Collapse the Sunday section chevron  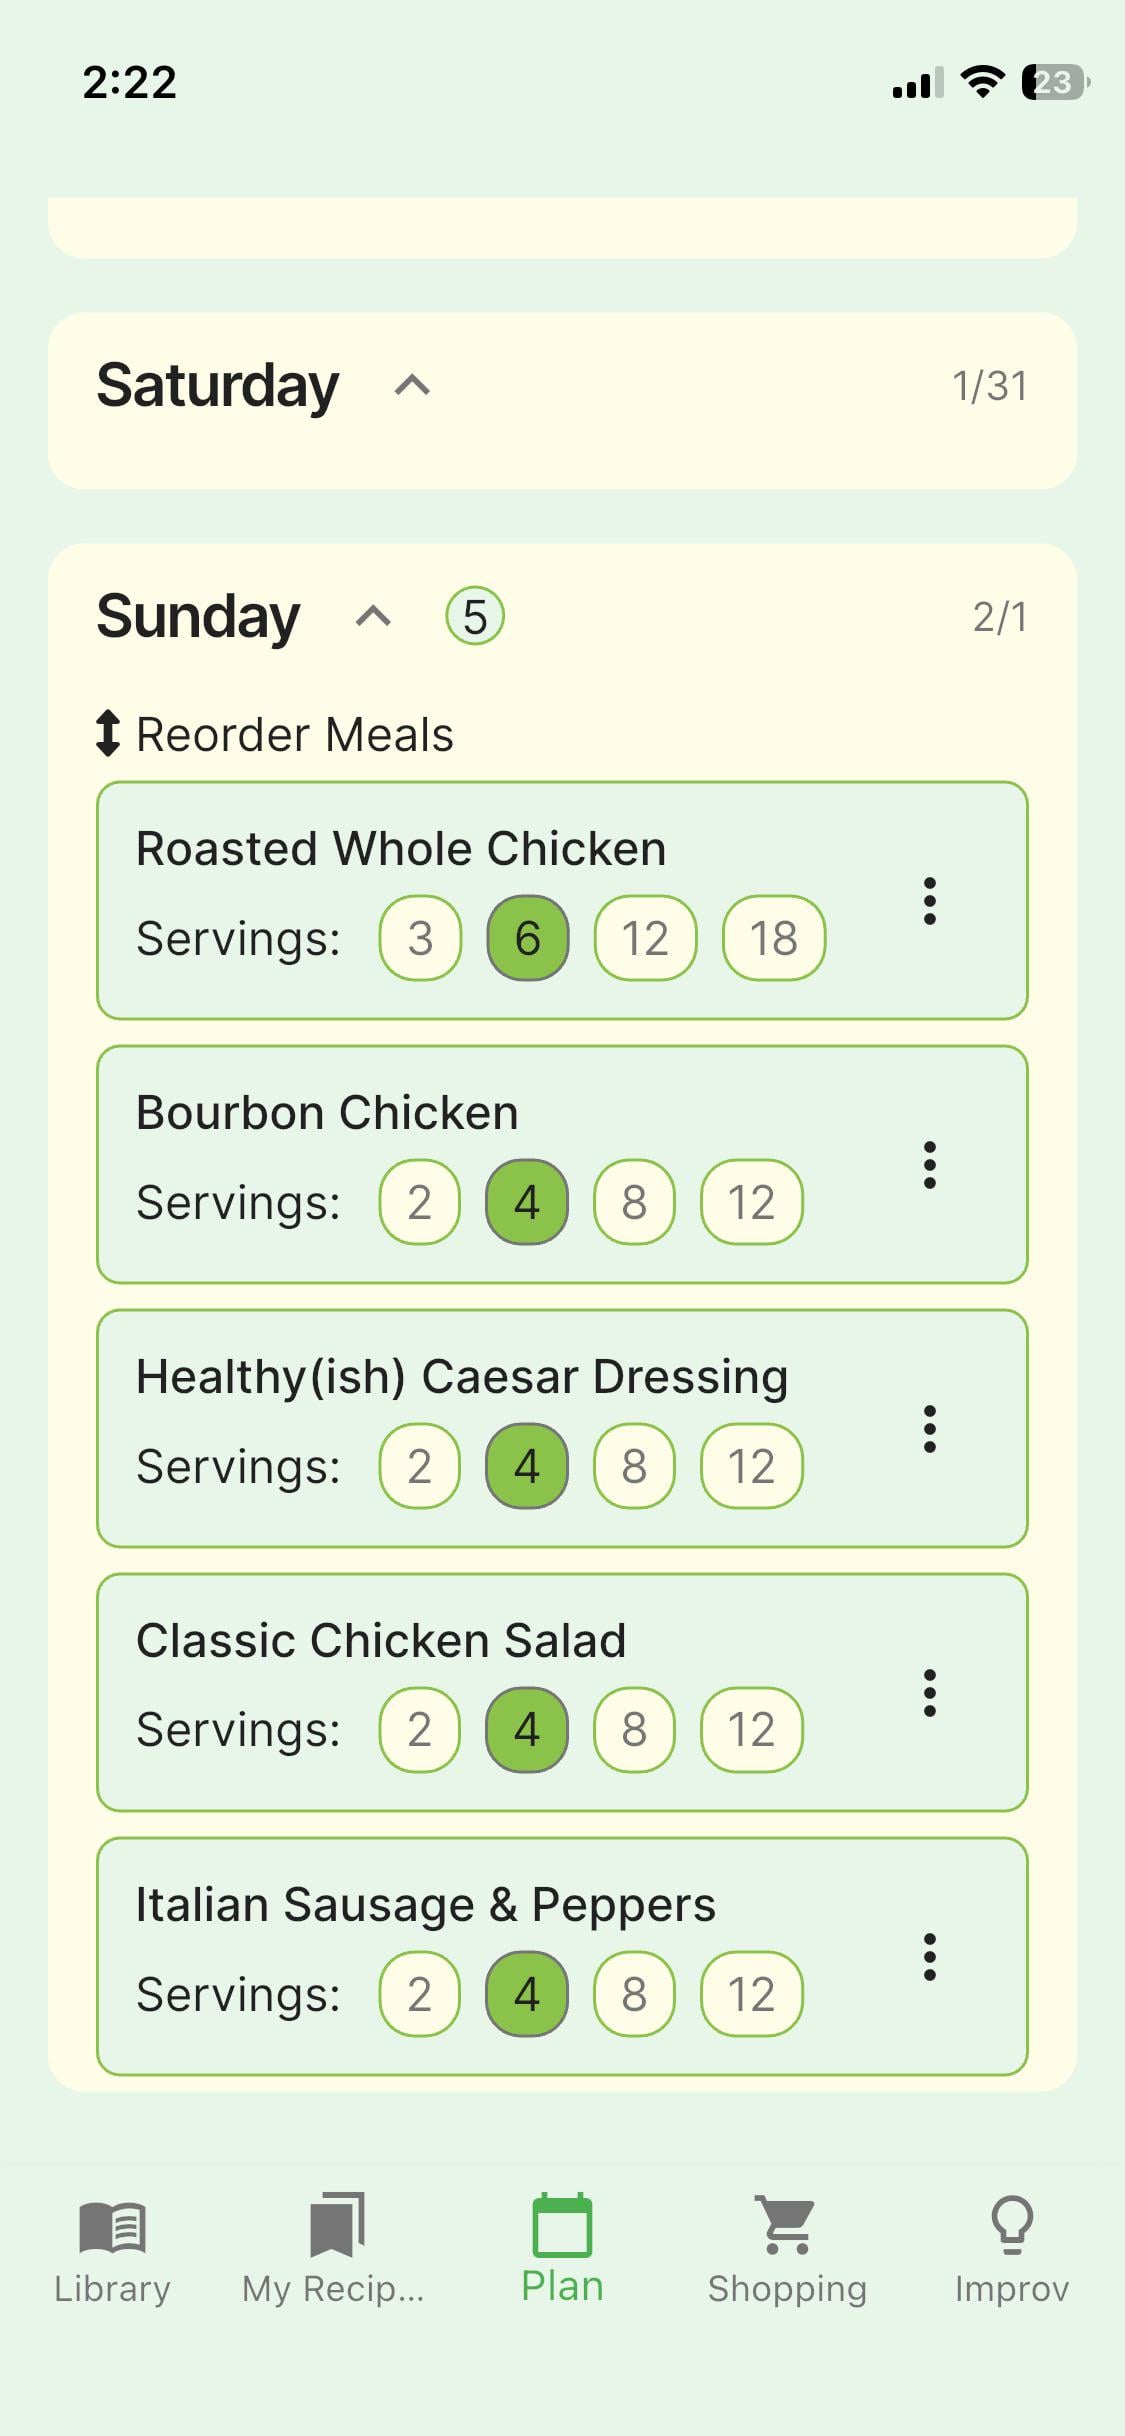point(373,616)
